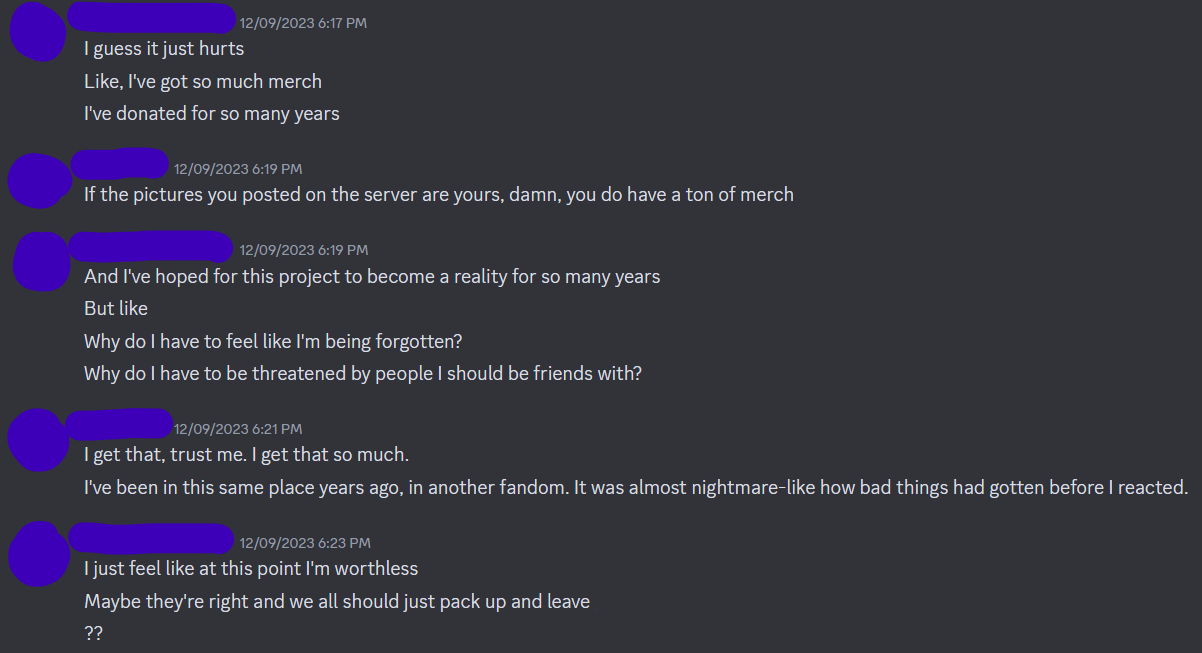Open avatar beside the 6:23 PM message
1202x653 pixels.
pyautogui.click(x=40, y=554)
